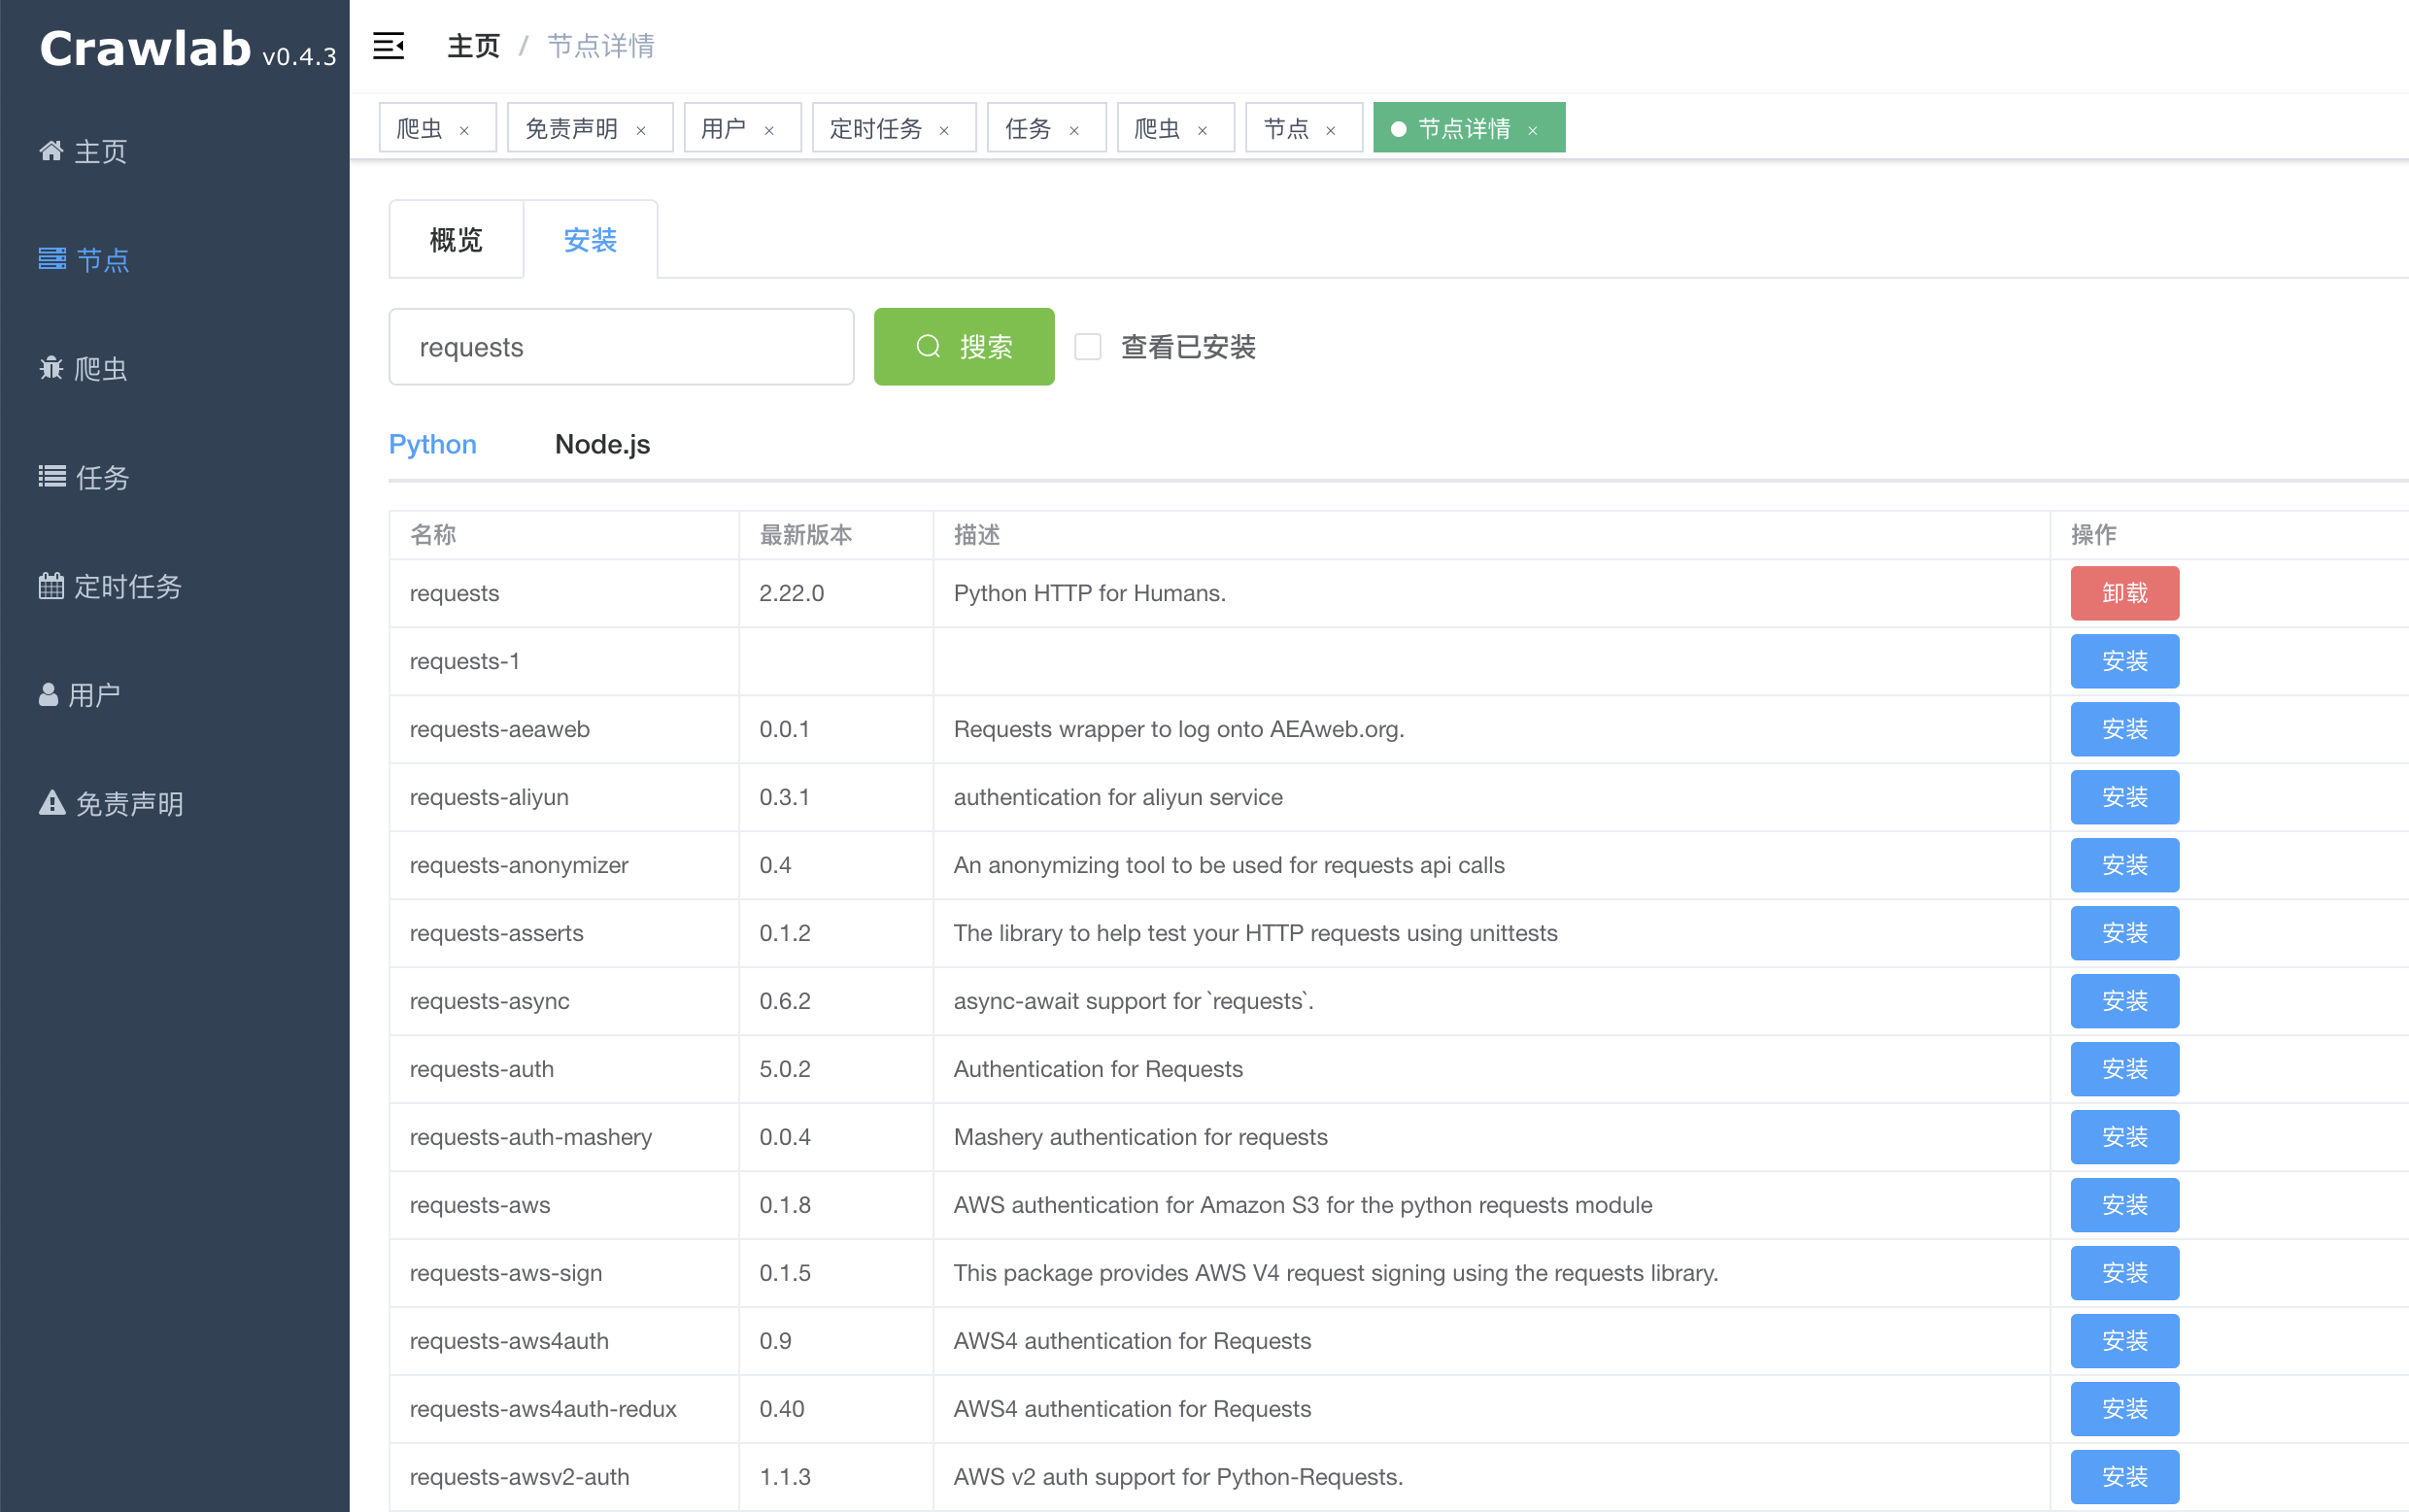Image resolution: width=2409 pixels, height=1512 pixels.
Task: Switch to the Node.js package tab
Action: pos(602,444)
